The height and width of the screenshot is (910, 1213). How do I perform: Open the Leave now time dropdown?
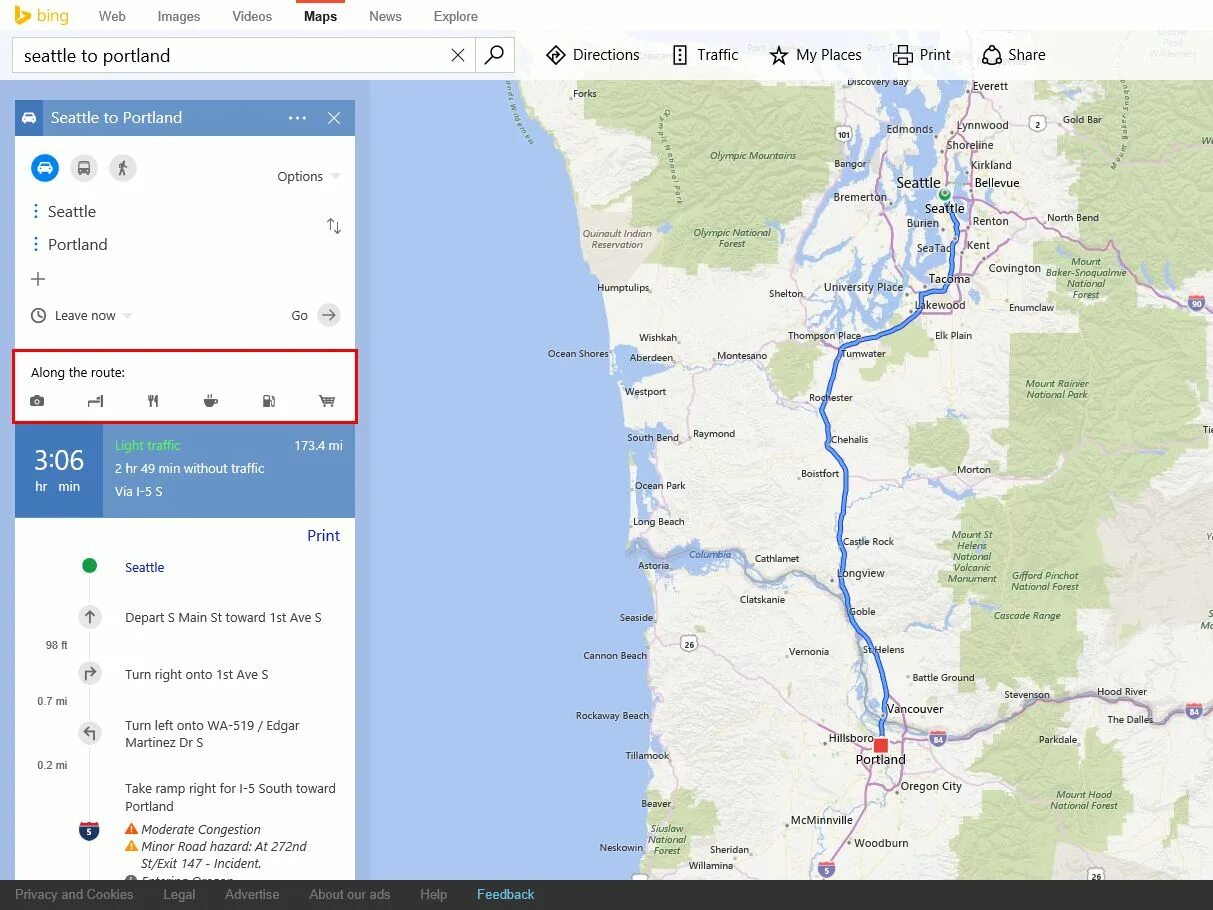(x=81, y=315)
